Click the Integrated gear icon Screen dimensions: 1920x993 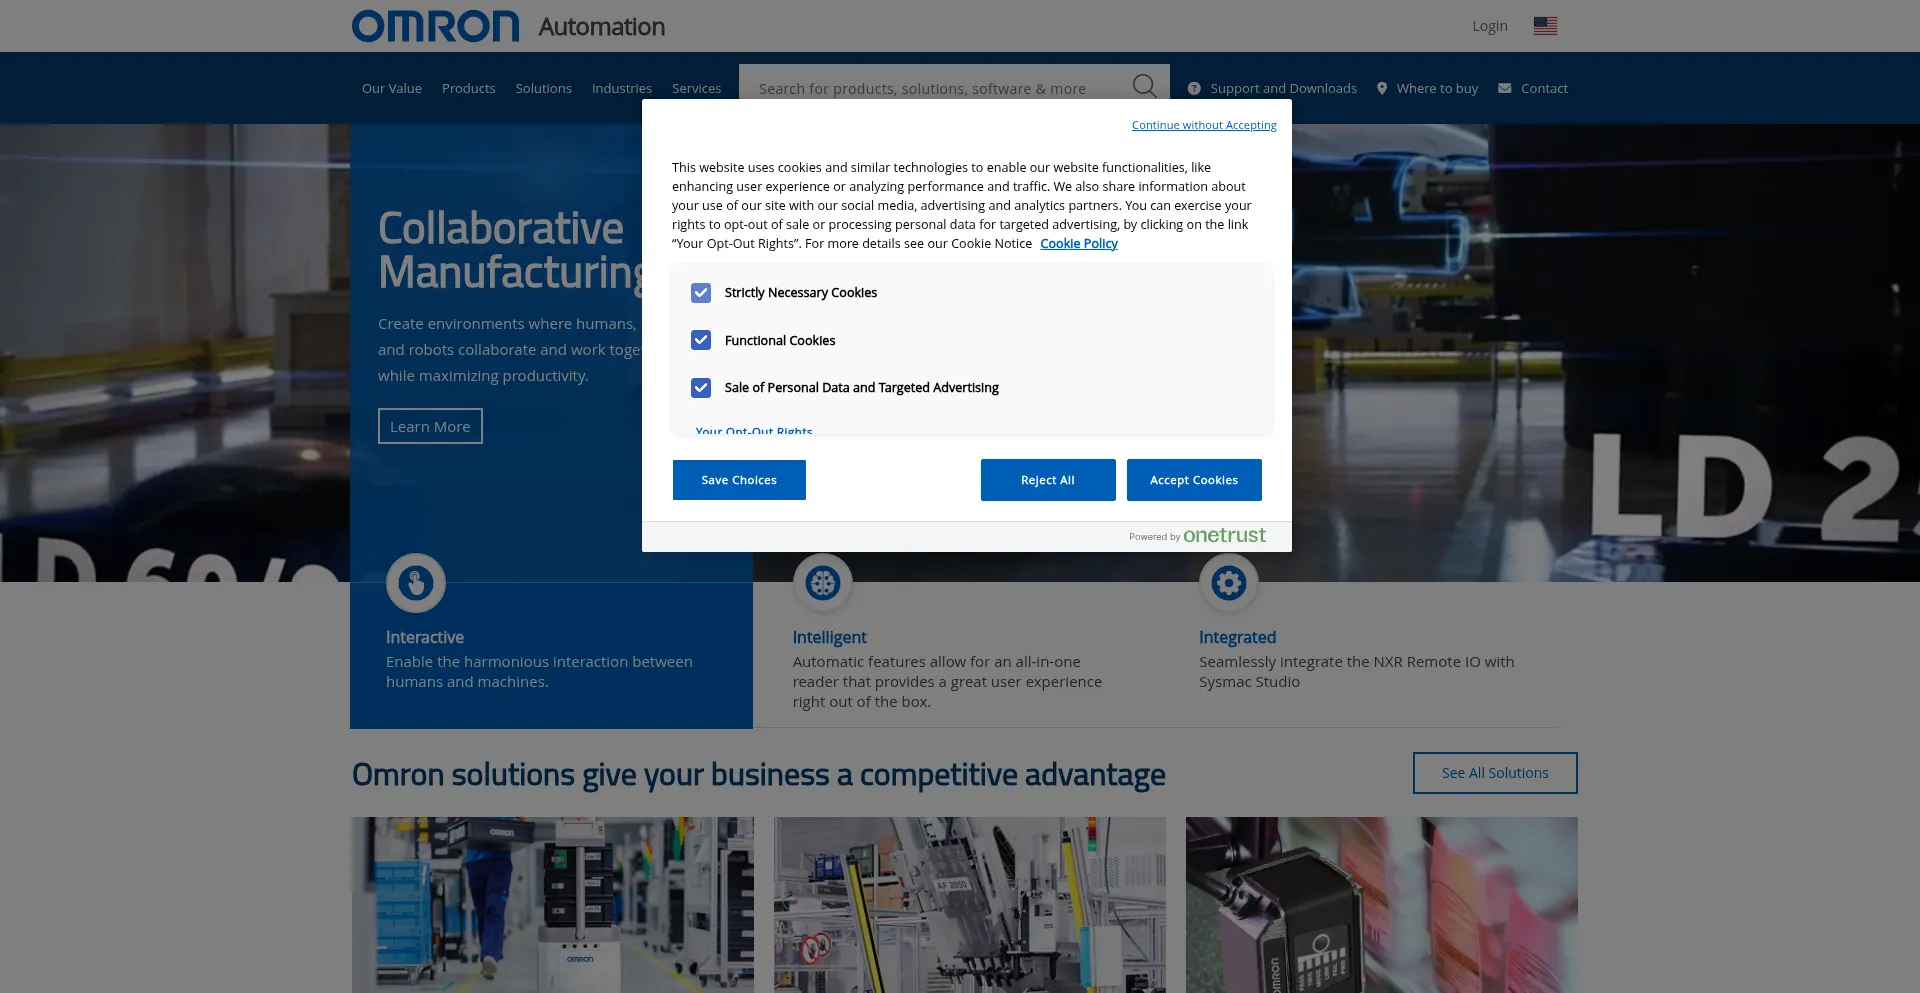click(1228, 583)
